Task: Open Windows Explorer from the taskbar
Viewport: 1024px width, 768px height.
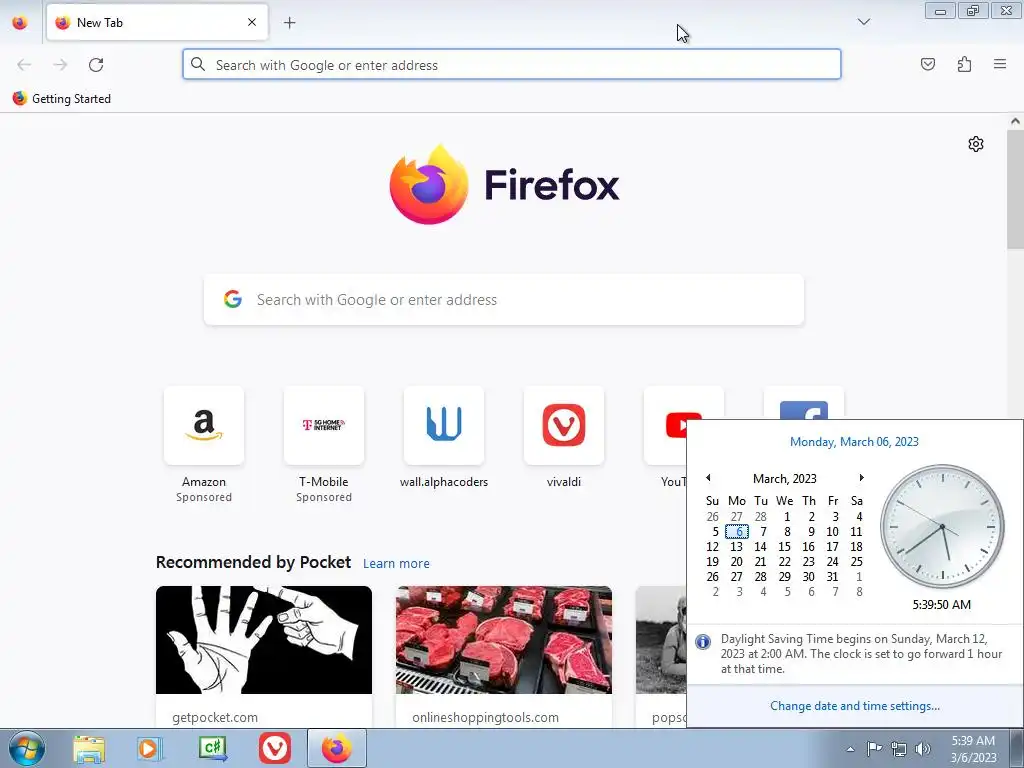Action: (x=89, y=749)
